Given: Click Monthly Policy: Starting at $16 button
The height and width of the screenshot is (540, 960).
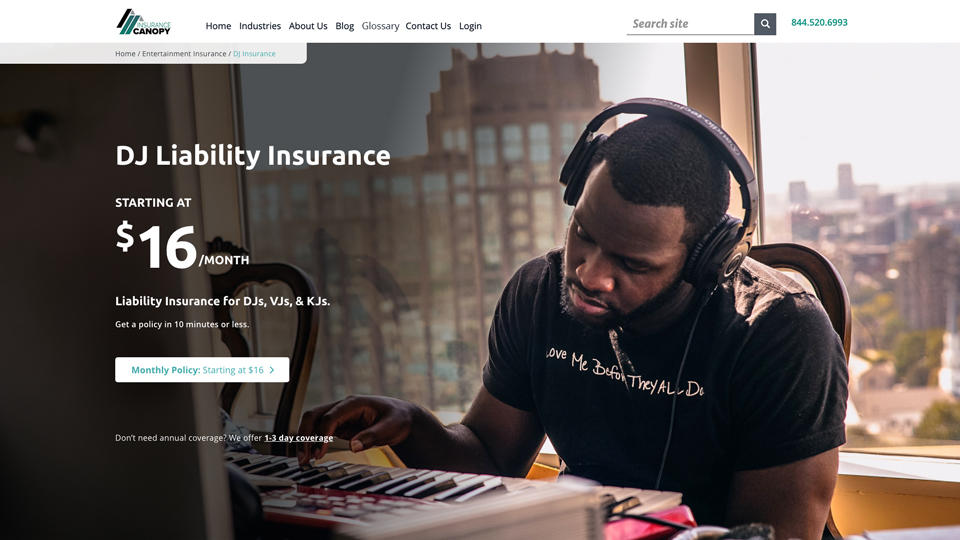Looking at the screenshot, I should (202, 370).
